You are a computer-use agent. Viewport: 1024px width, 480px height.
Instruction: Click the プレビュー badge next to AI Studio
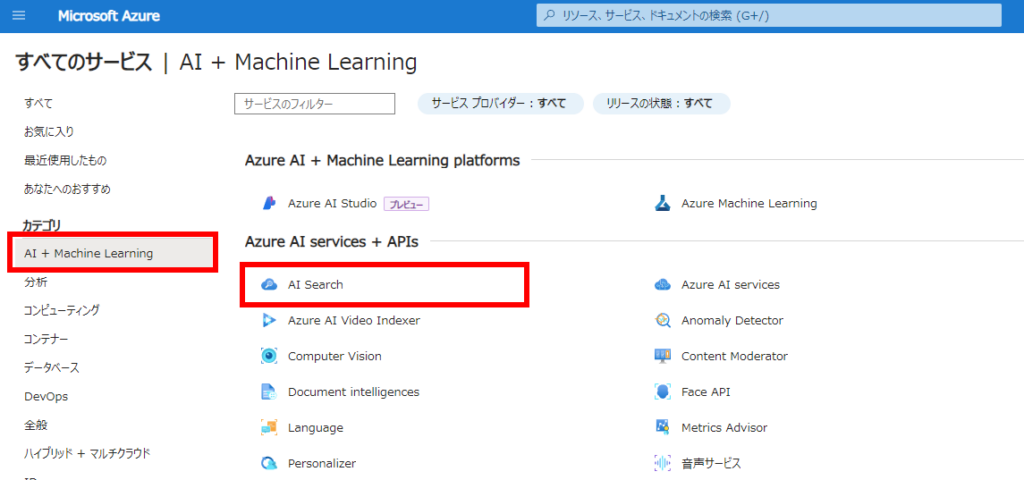point(406,204)
